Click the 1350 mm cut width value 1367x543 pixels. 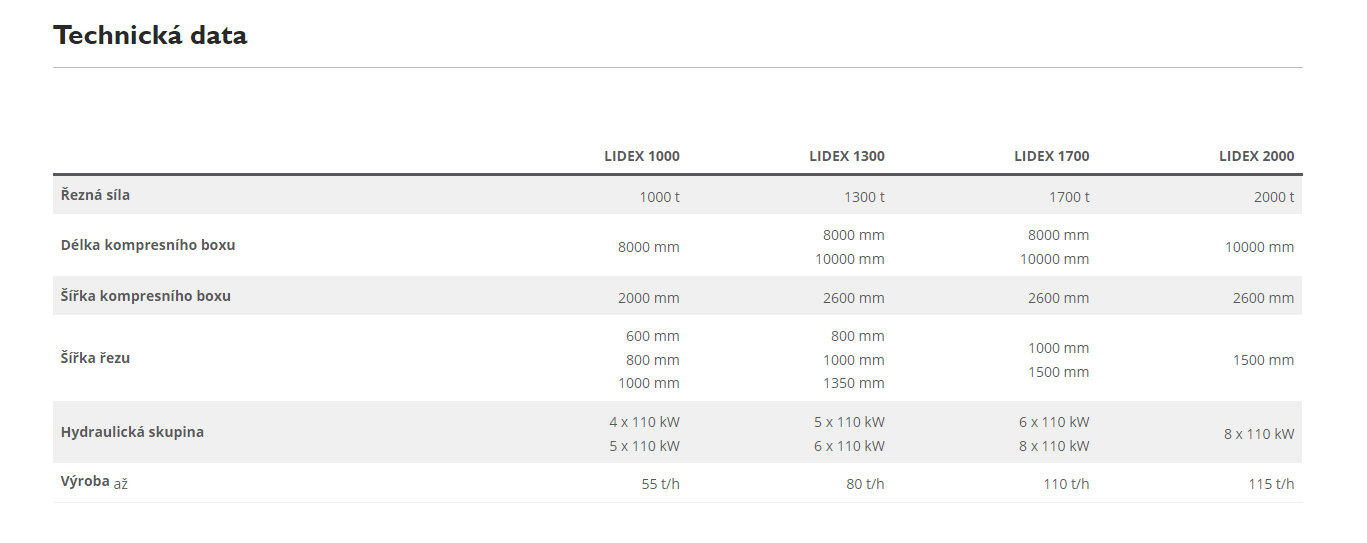coord(854,383)
